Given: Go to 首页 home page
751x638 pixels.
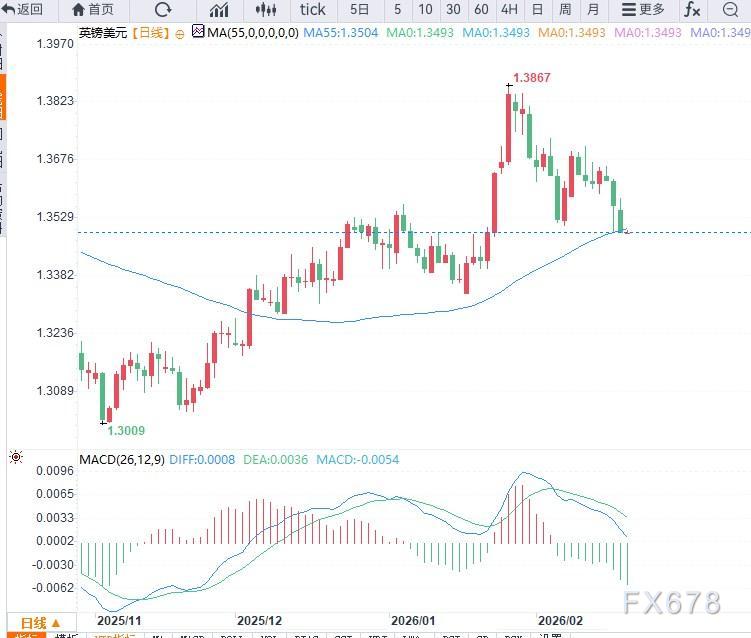Looking at the screenshot, I should (x=93, y=10).
